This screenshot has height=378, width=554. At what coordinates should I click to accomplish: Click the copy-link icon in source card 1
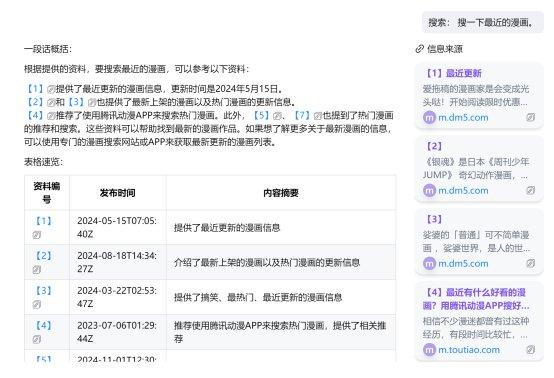531,117
